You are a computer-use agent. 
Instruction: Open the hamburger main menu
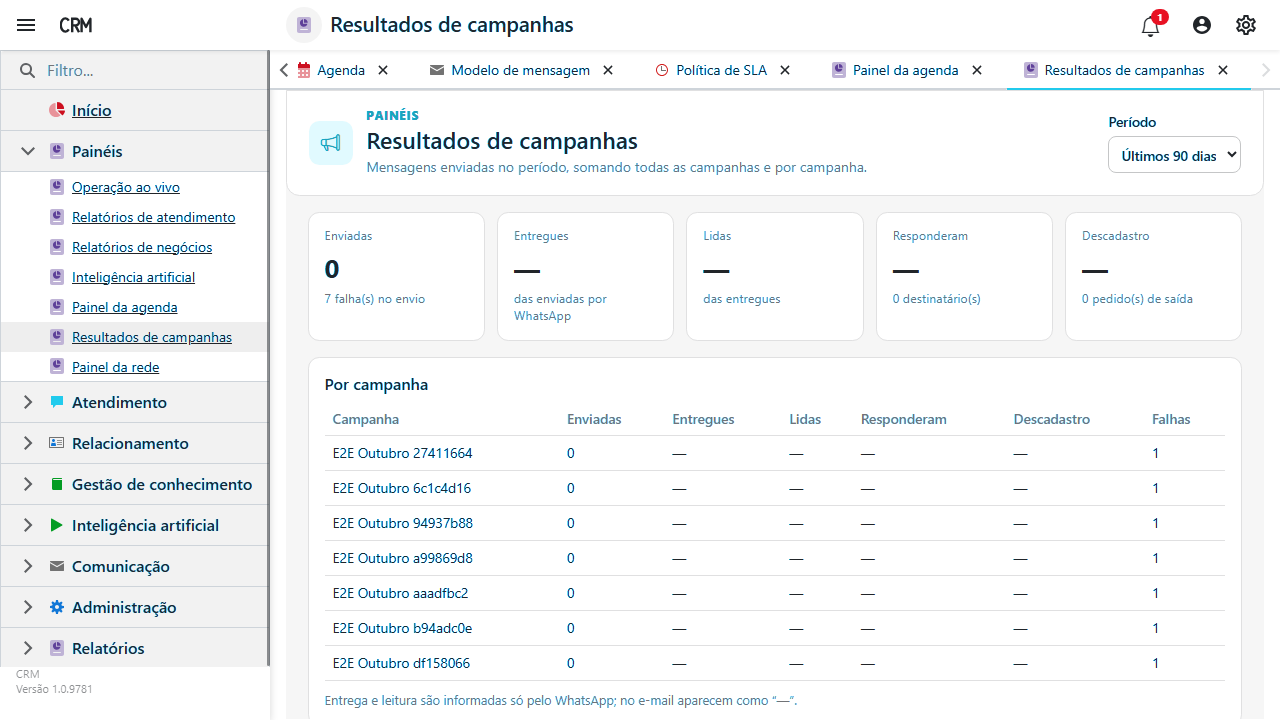coord(26,25)
